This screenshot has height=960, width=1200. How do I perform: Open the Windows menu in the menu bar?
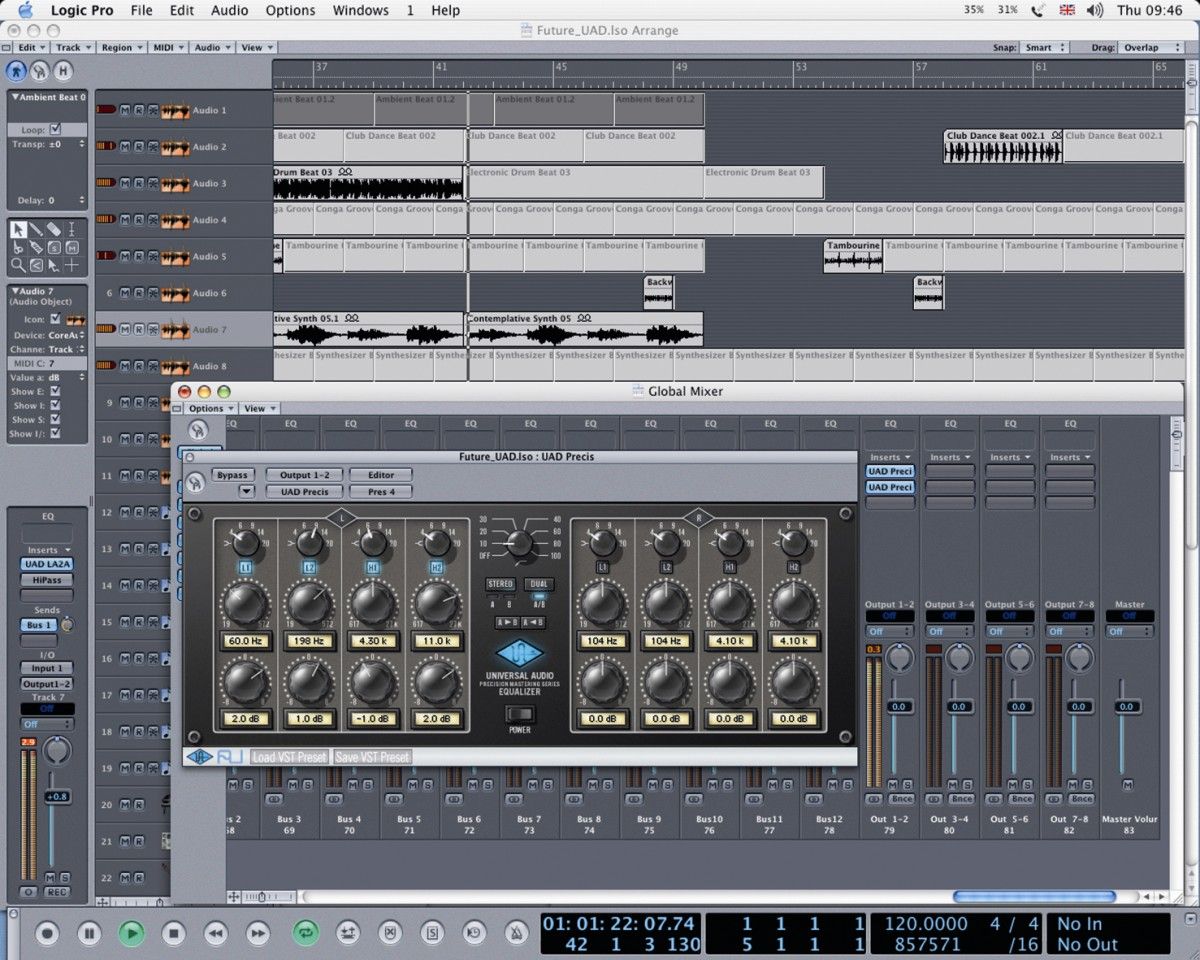pyautogui.click(x=360, y=10)
